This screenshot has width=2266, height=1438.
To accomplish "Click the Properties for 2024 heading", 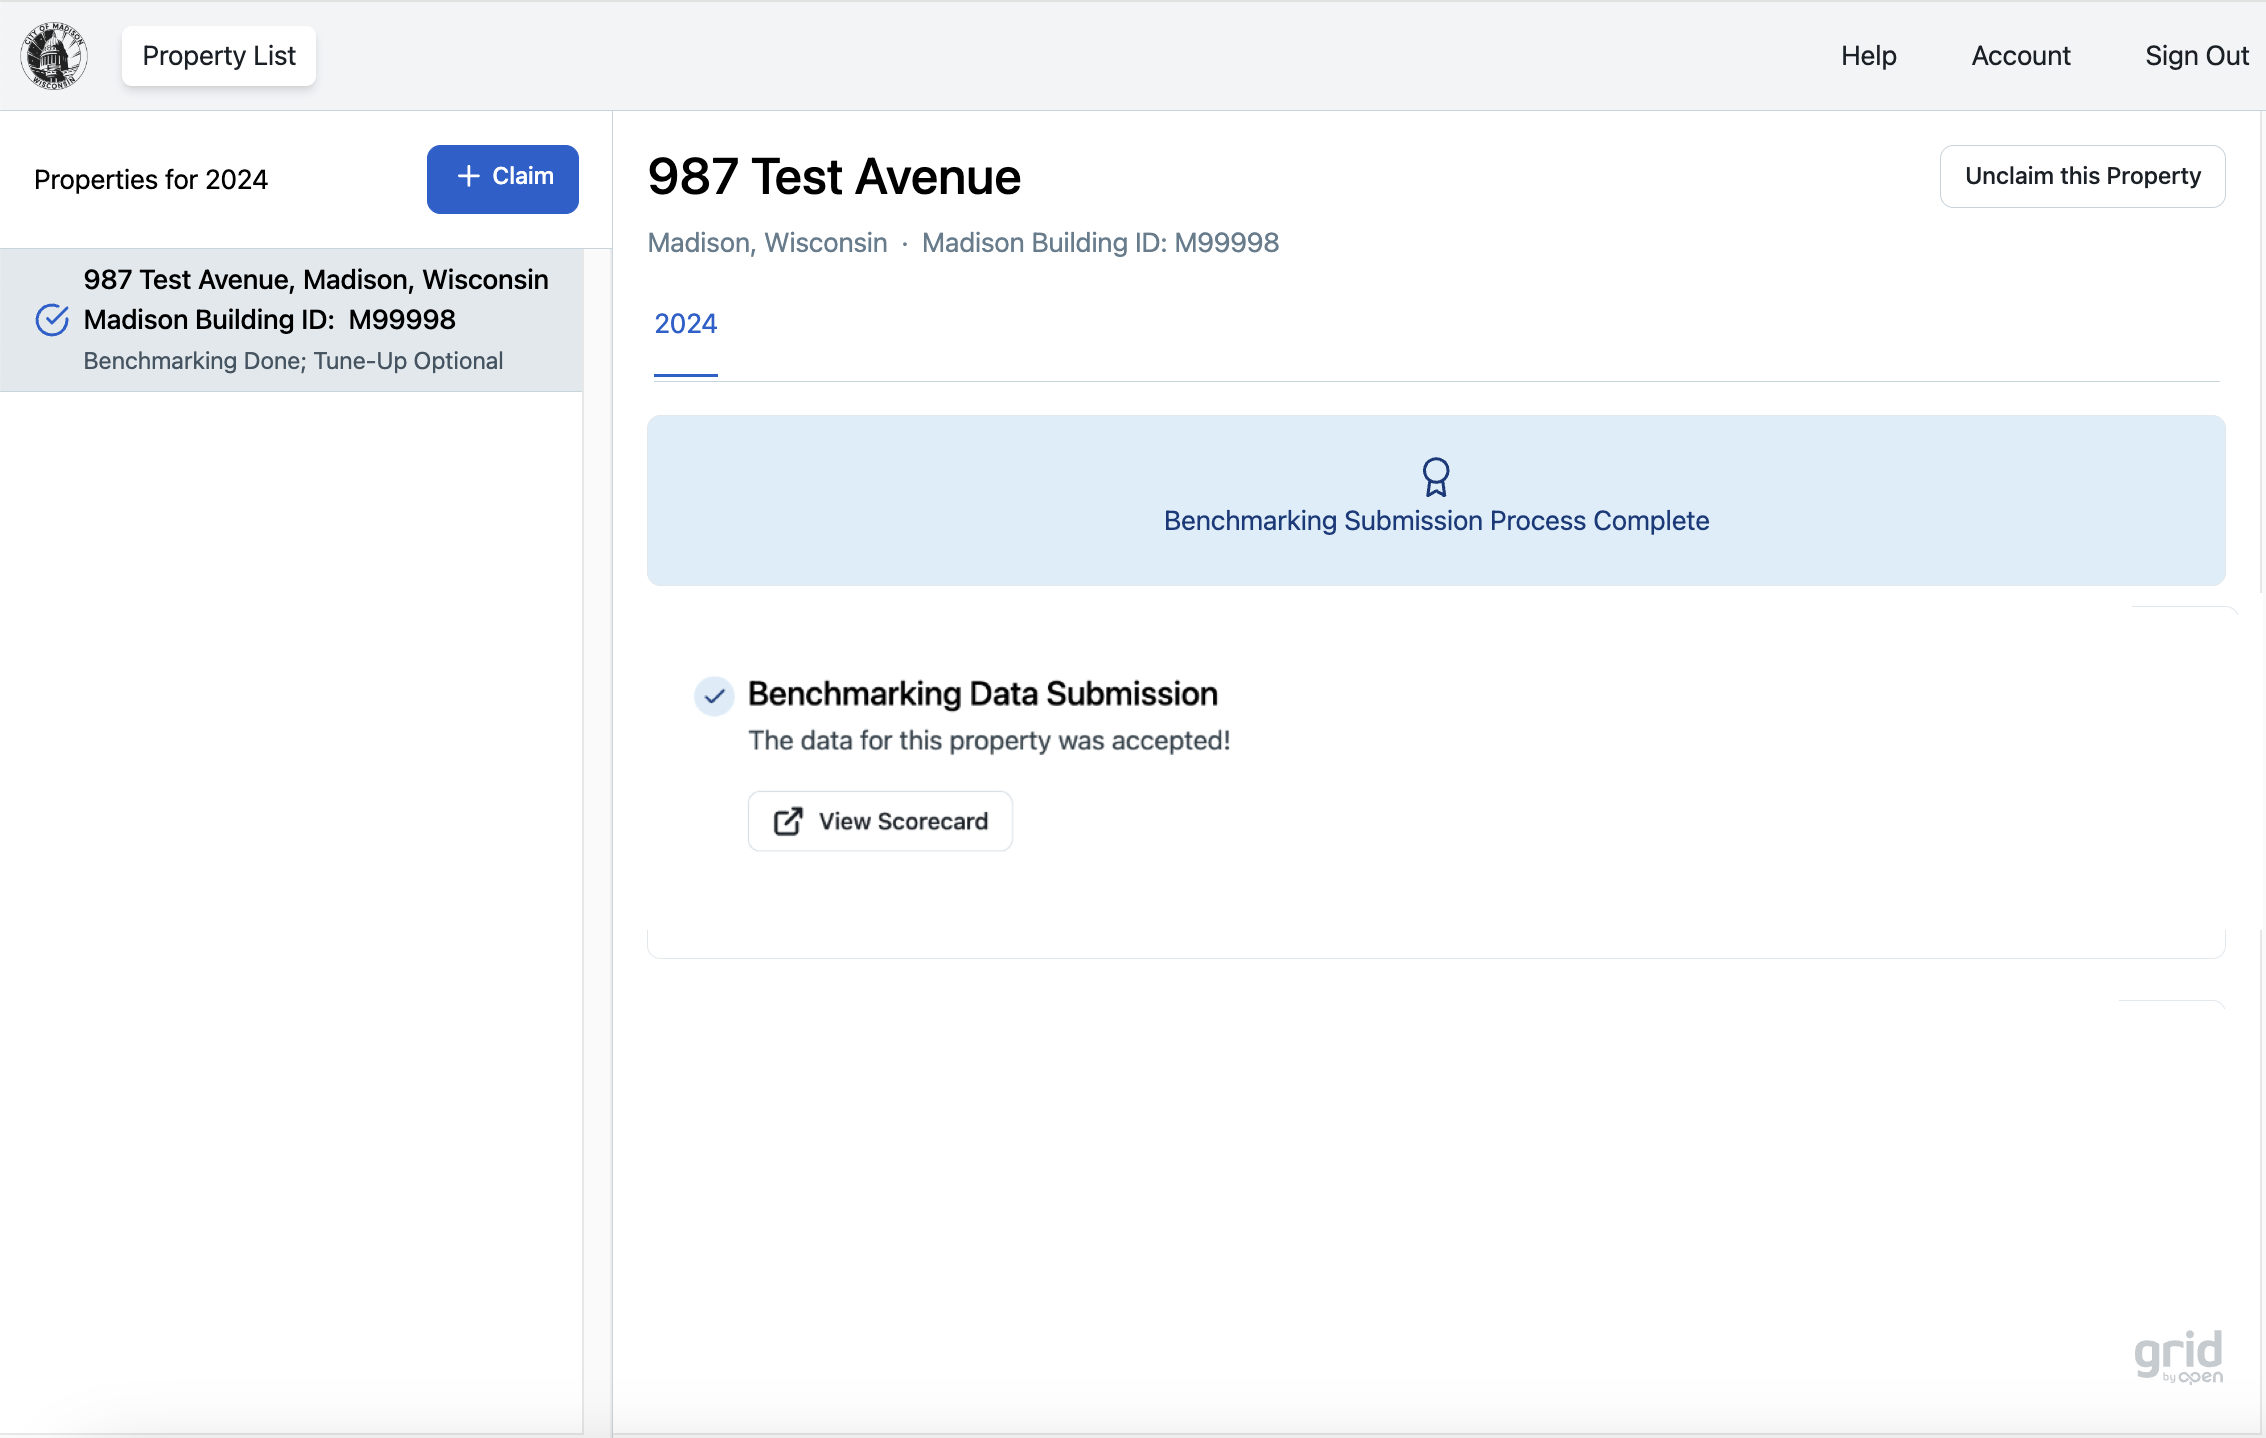I will pos(151,180).
